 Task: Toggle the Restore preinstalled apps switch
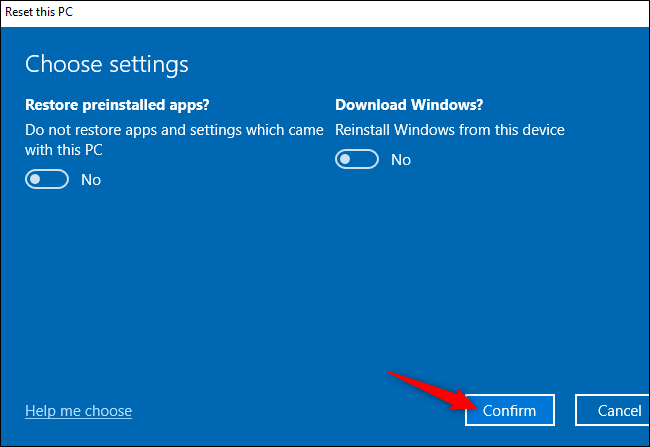pos(47,180)
